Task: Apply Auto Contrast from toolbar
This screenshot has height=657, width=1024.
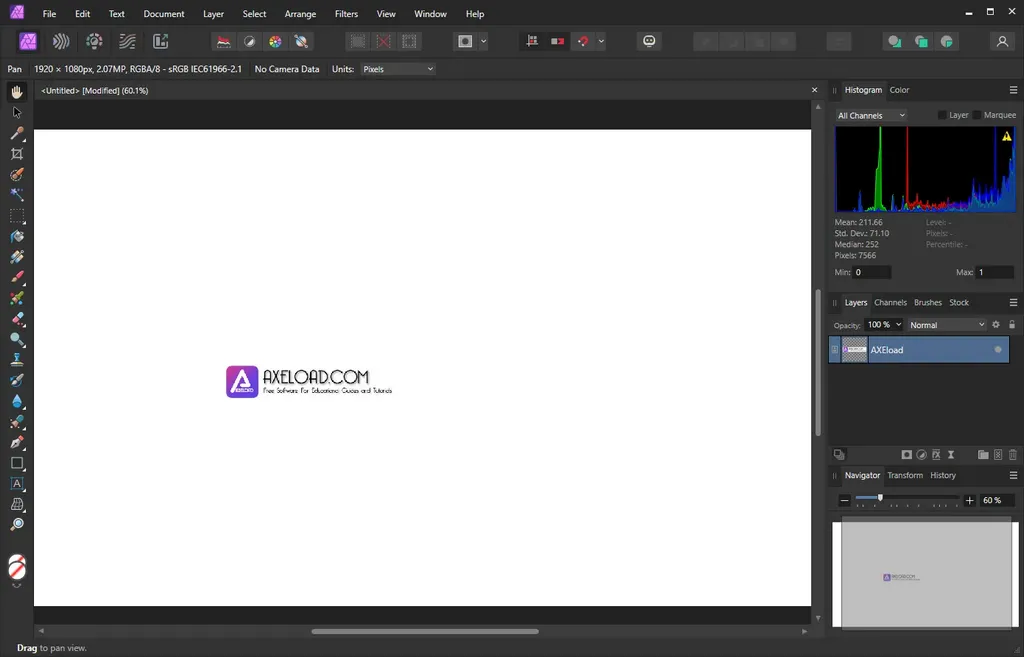Action: pos(249,41)
